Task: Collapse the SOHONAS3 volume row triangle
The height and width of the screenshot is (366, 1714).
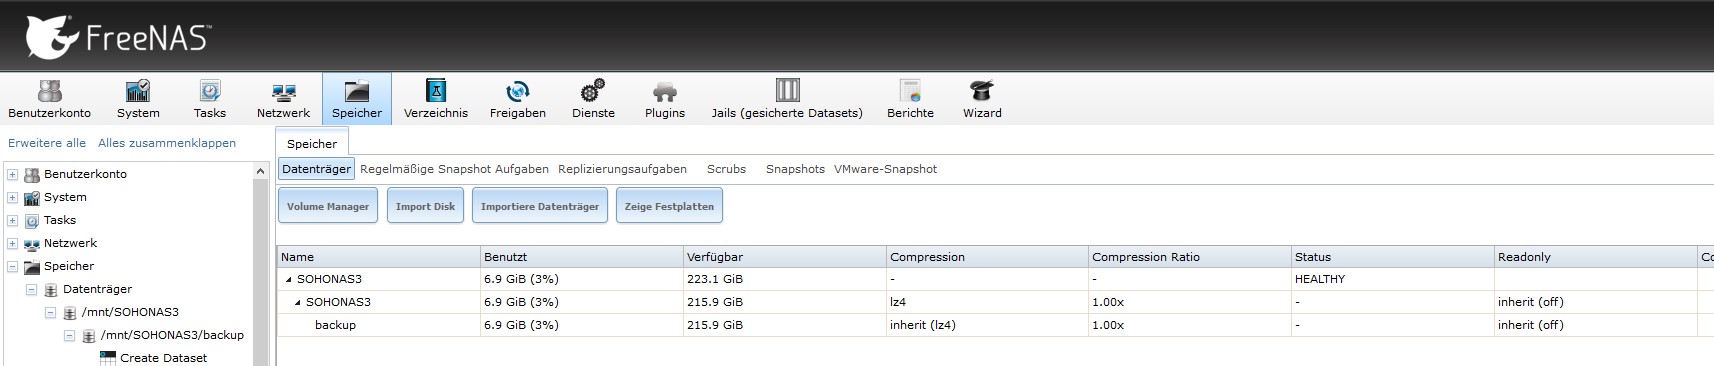Action: coord(289,280)
